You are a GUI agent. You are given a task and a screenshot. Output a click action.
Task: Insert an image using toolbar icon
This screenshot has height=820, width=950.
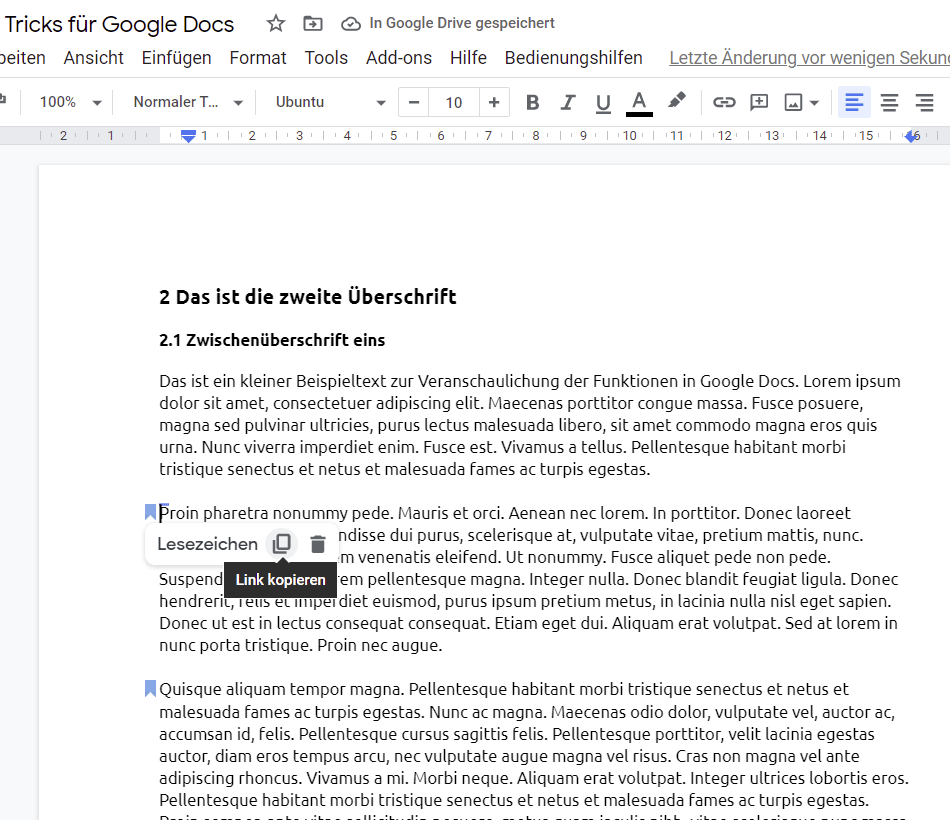[793, 102]
